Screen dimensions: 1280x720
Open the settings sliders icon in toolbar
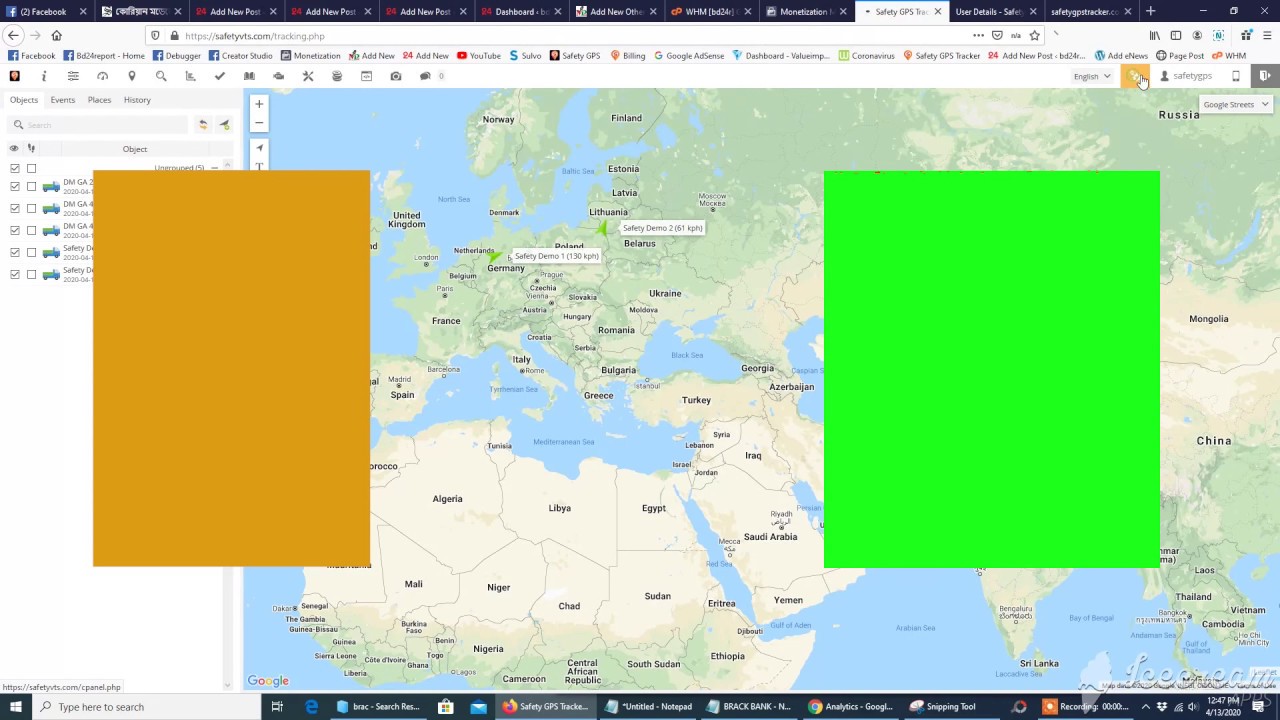[73, 76]
